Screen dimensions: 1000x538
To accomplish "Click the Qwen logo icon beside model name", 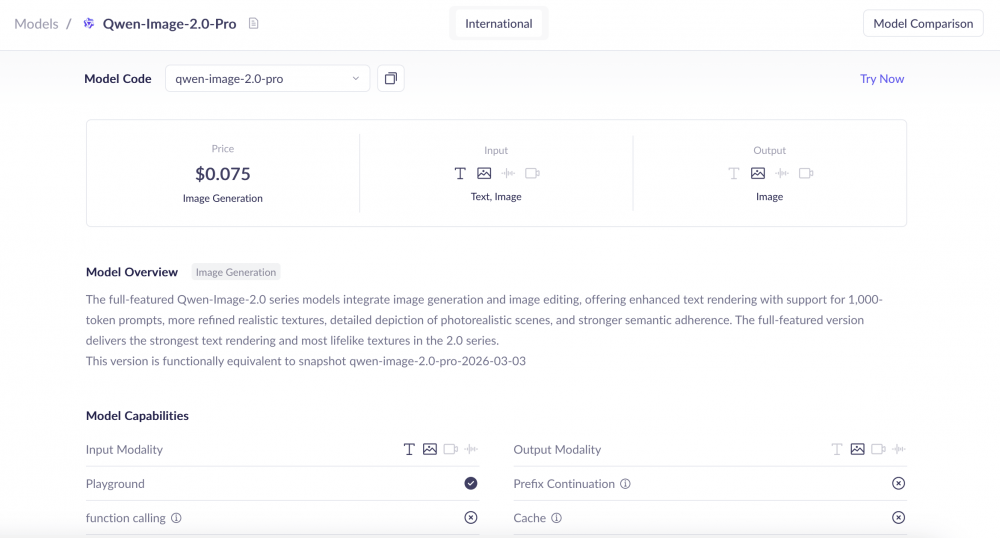I will tap(89, 24).
